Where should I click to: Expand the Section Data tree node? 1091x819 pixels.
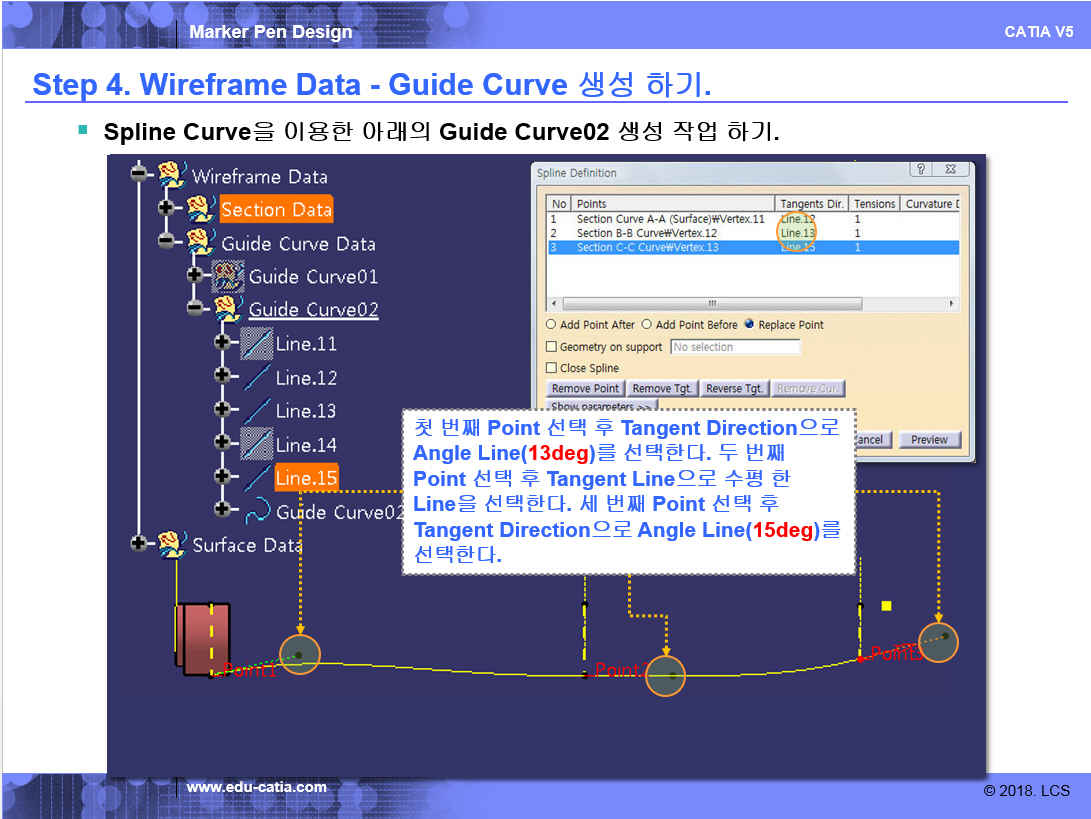(166, 209)
